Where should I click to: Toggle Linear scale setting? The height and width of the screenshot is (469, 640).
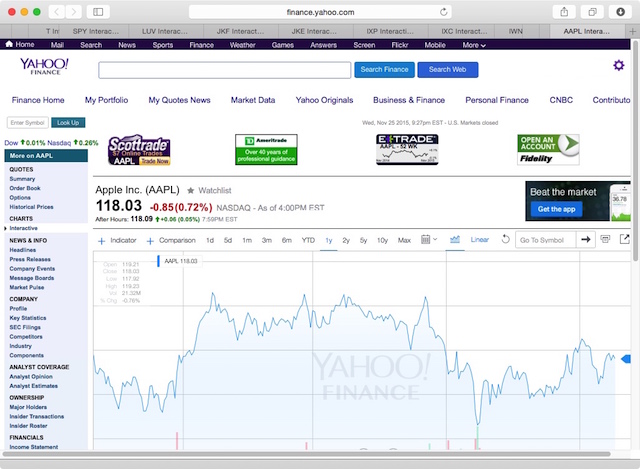click(x=479, y=240)
